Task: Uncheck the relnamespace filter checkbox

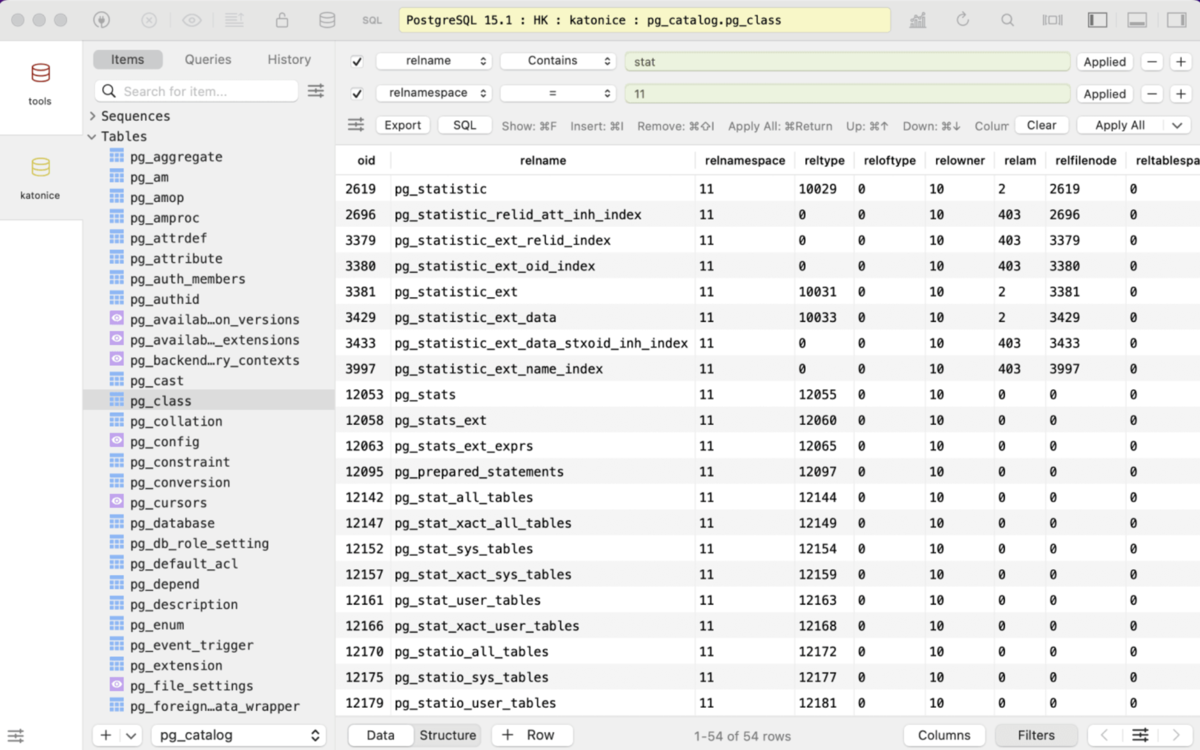Action: (x=356, y=93)
